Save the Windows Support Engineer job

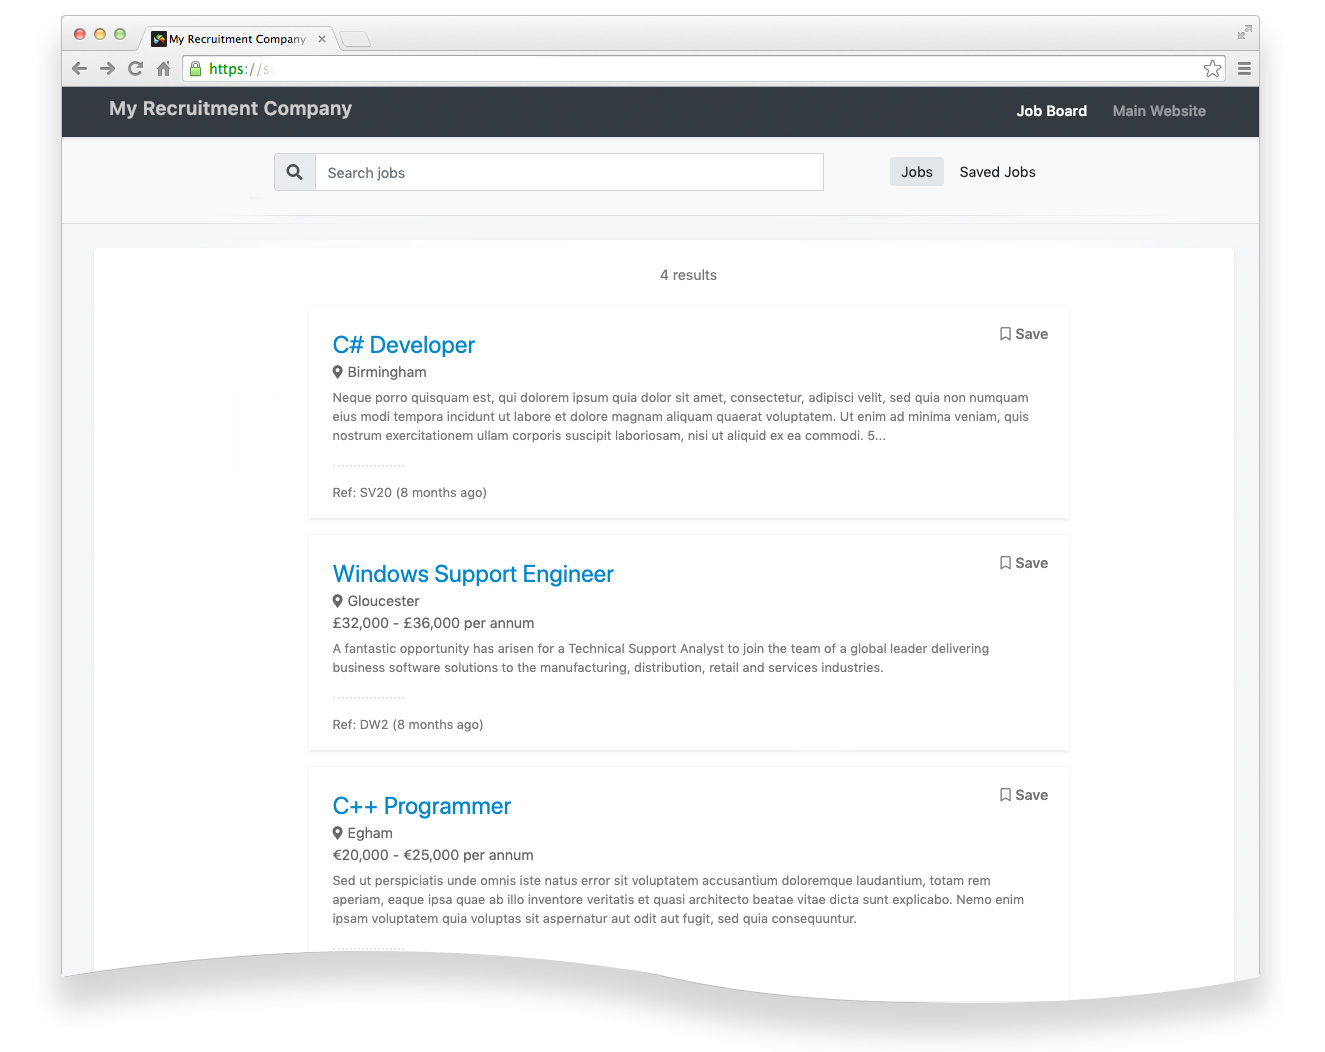coord(1024,563)
